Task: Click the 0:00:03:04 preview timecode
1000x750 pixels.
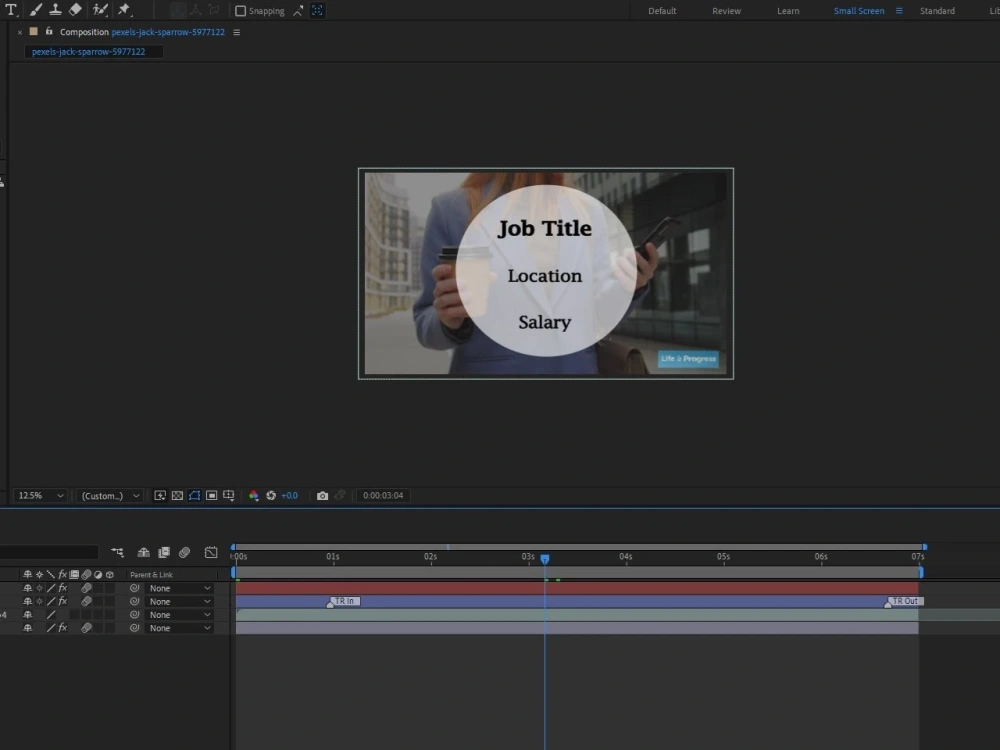Action: click(x=383, y=496)
